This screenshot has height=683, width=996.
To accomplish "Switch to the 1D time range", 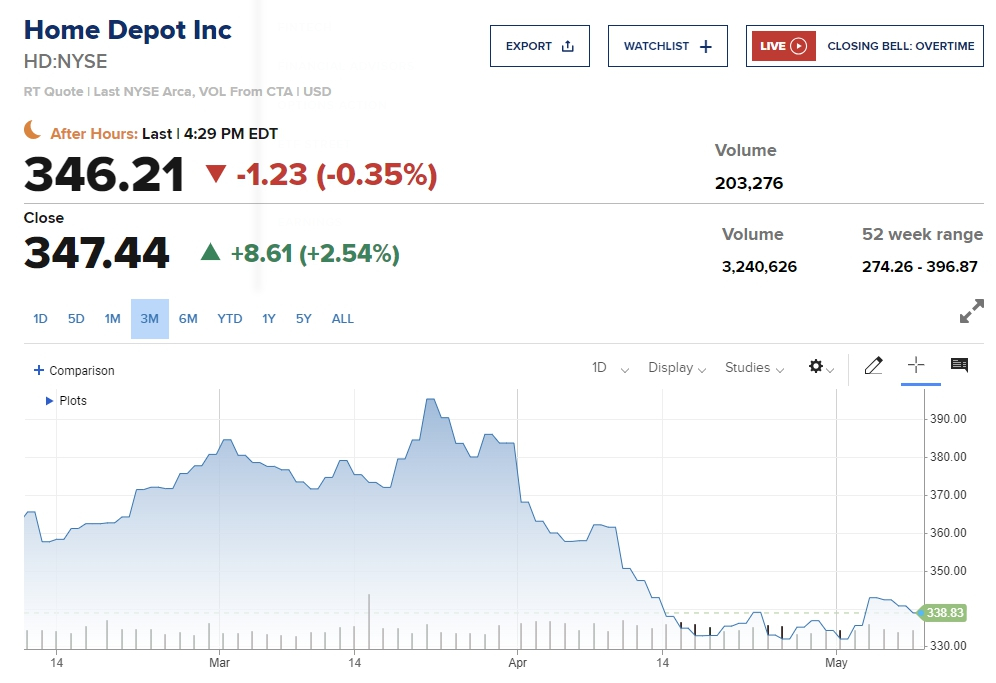I will pyautogui.click(x=40, y=319).
